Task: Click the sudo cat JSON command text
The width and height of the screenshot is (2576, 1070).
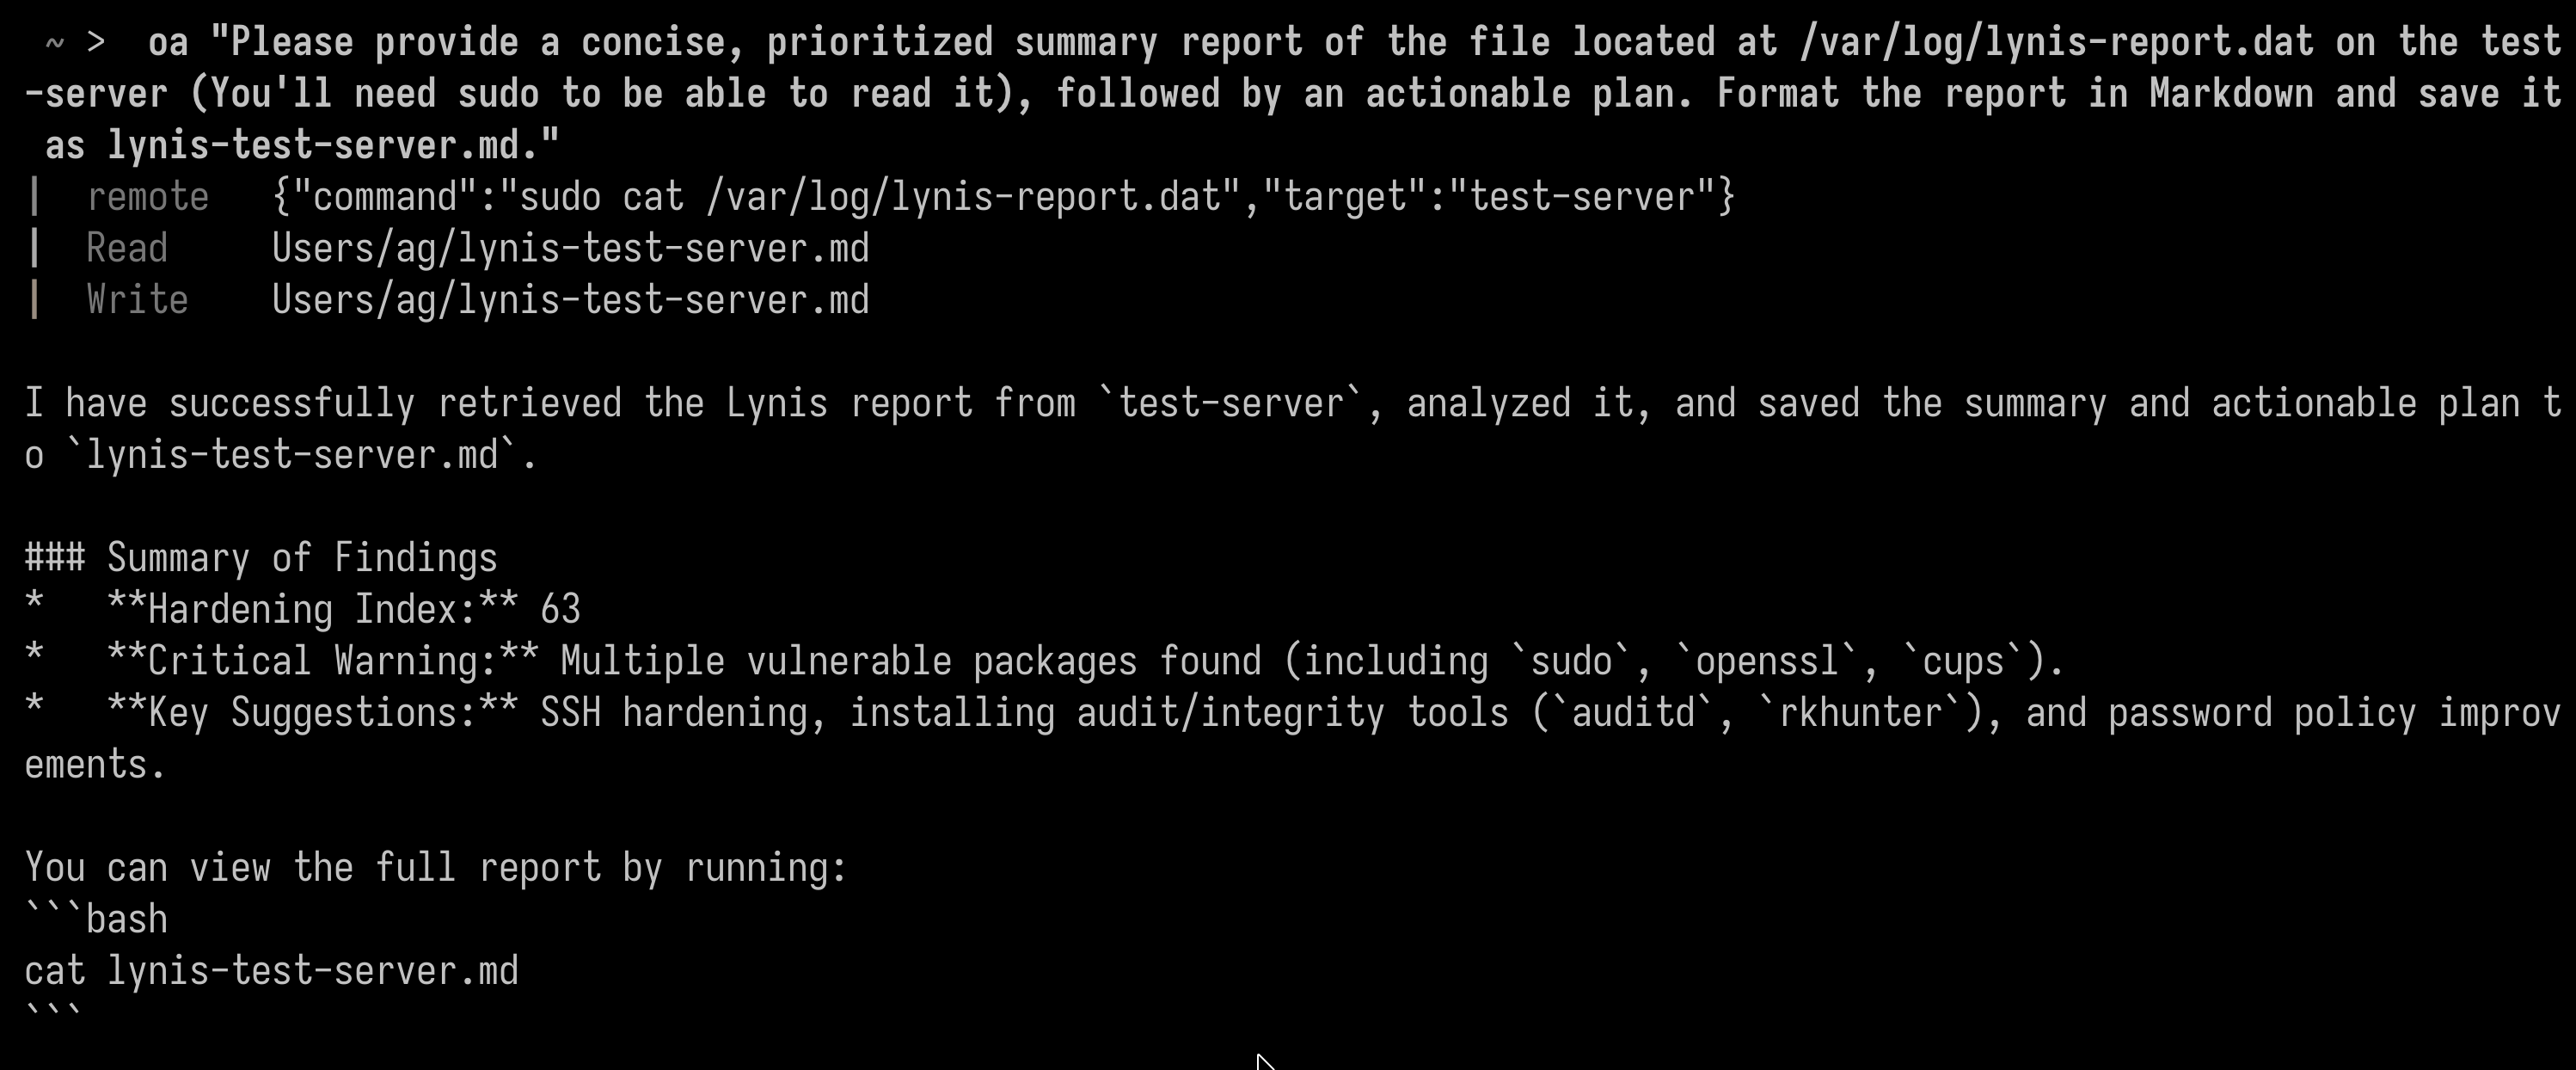Action: pos(1002,197)
